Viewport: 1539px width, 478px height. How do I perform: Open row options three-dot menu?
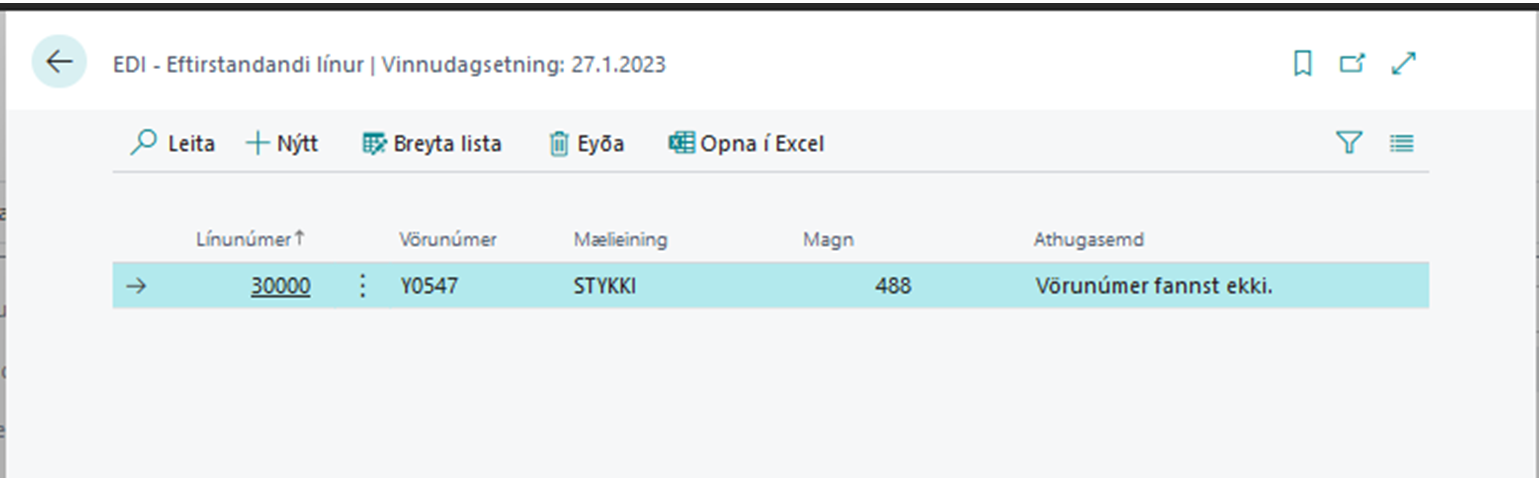363,287
